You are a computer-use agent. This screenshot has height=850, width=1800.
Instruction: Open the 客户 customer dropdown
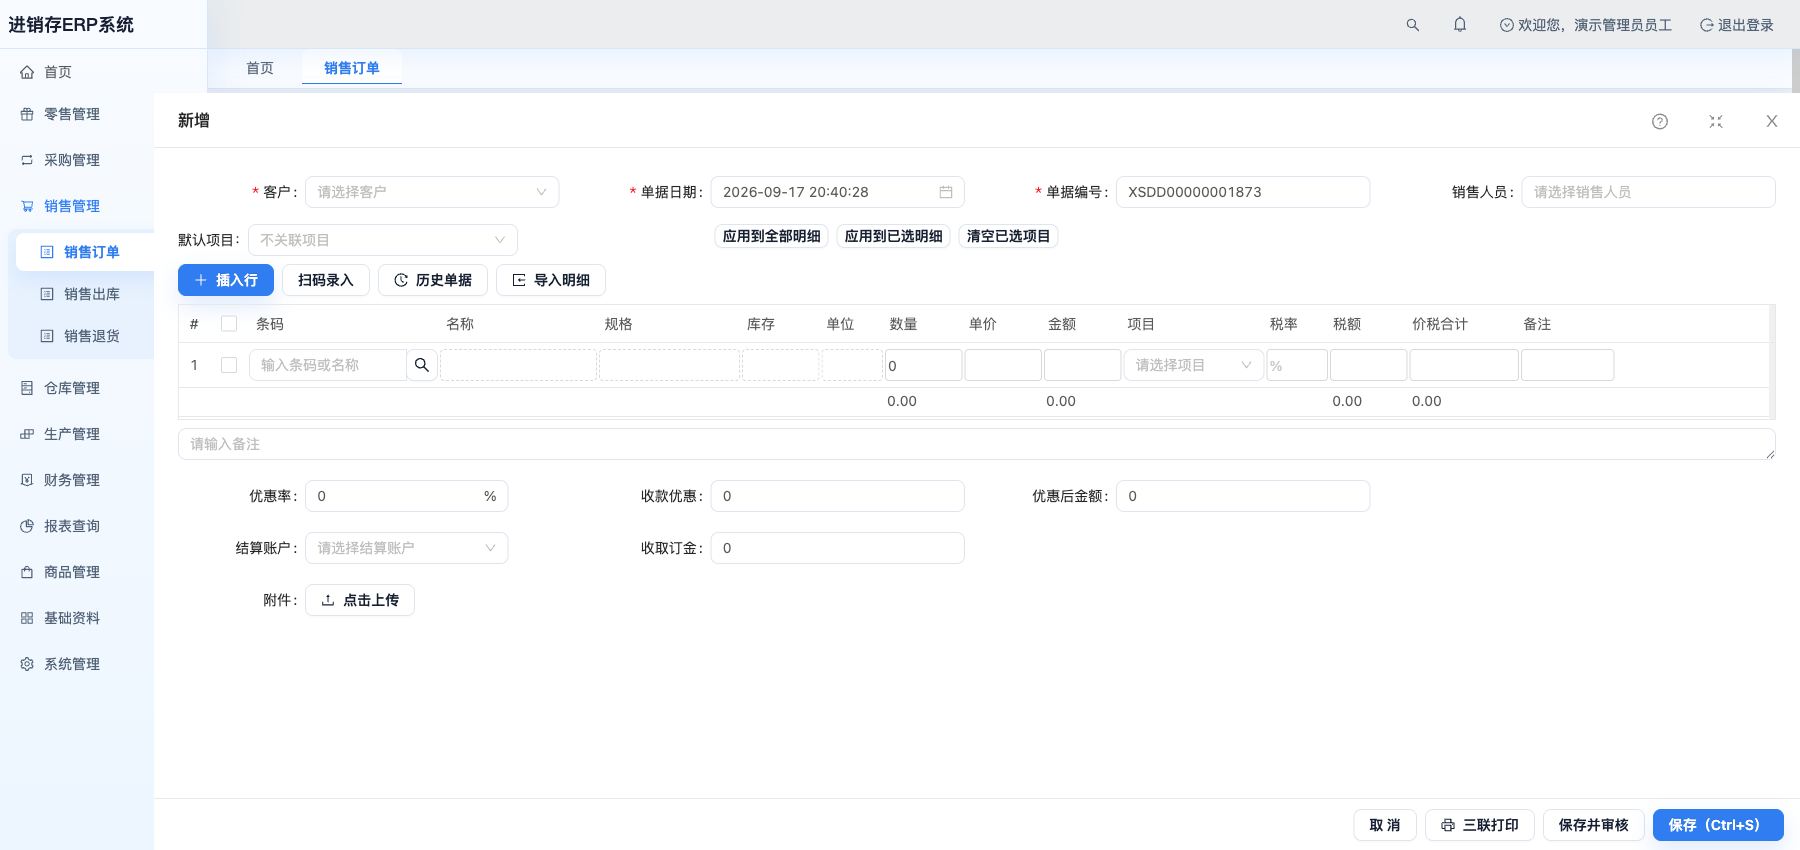coord(432,192)
